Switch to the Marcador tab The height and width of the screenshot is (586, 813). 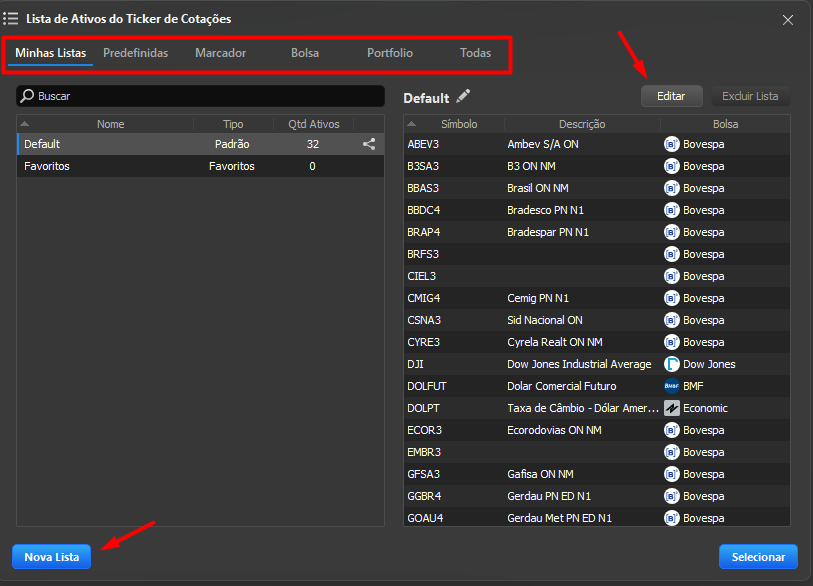tap(220, 53)
